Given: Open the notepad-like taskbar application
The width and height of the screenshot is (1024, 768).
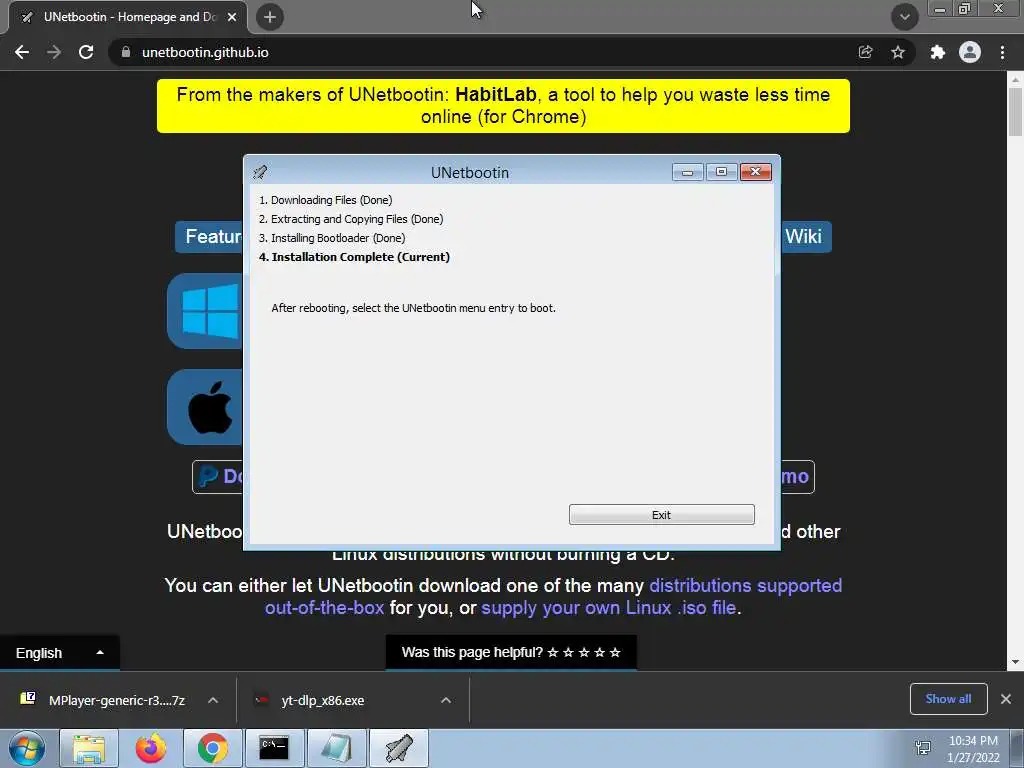Looking at the screenshot, I should click(336, 748).
